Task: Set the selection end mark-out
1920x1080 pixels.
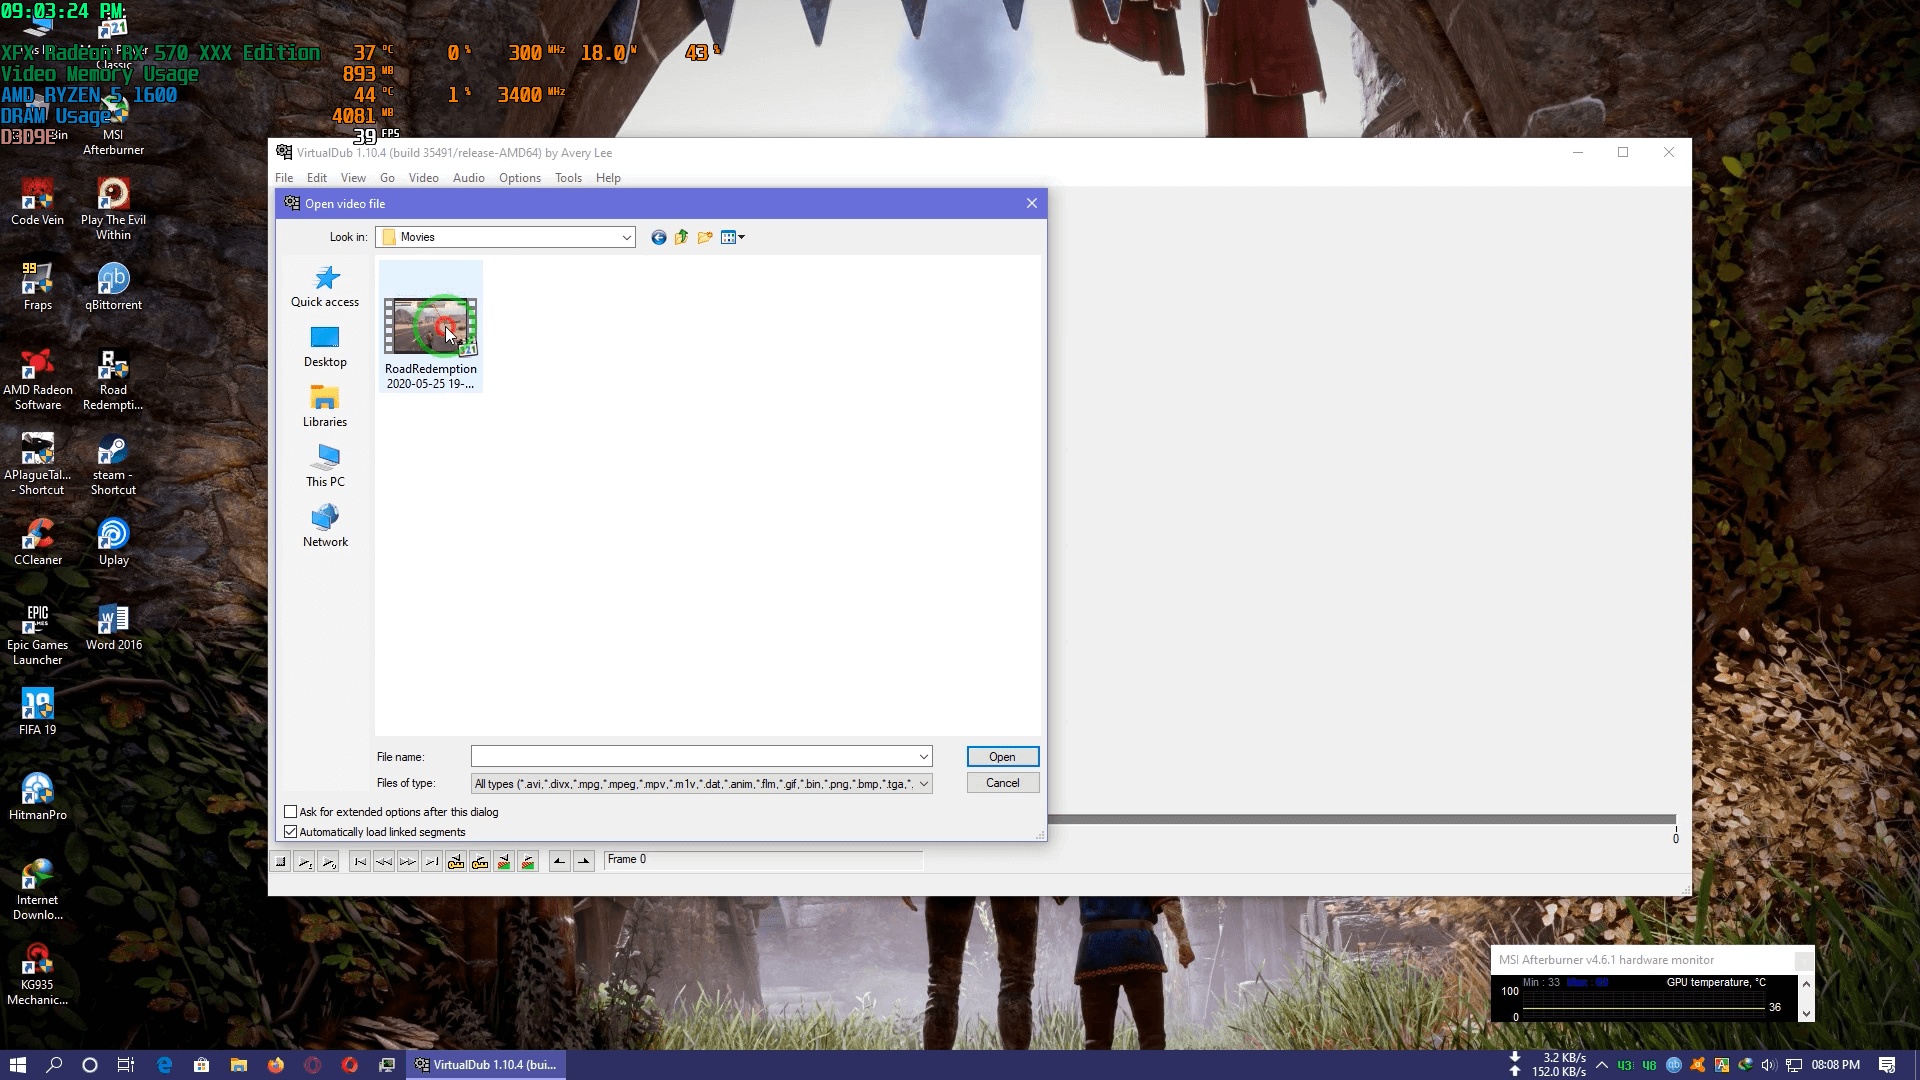Action: 584,861
